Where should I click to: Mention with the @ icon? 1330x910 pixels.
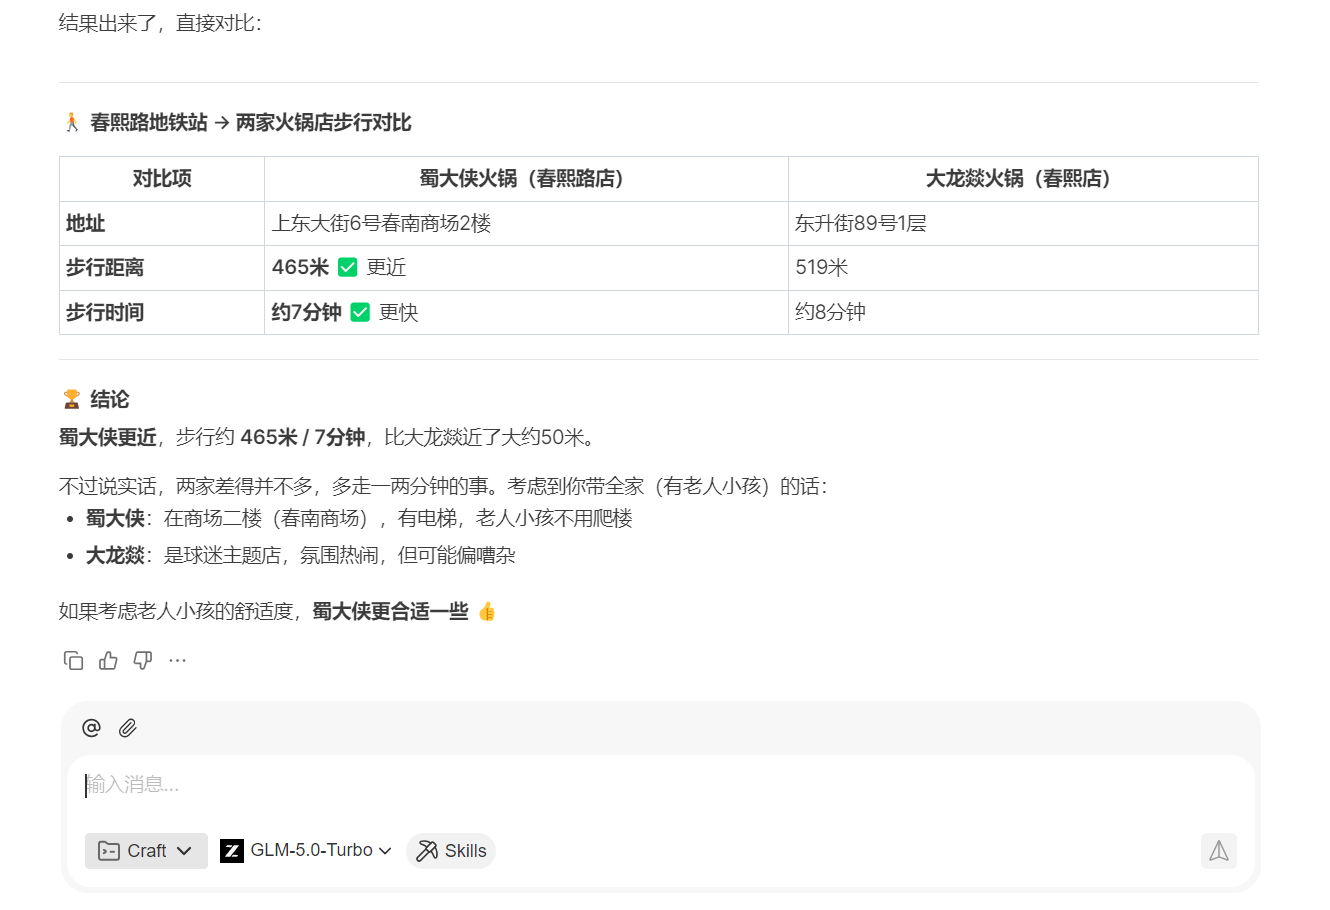coord(91,728)
